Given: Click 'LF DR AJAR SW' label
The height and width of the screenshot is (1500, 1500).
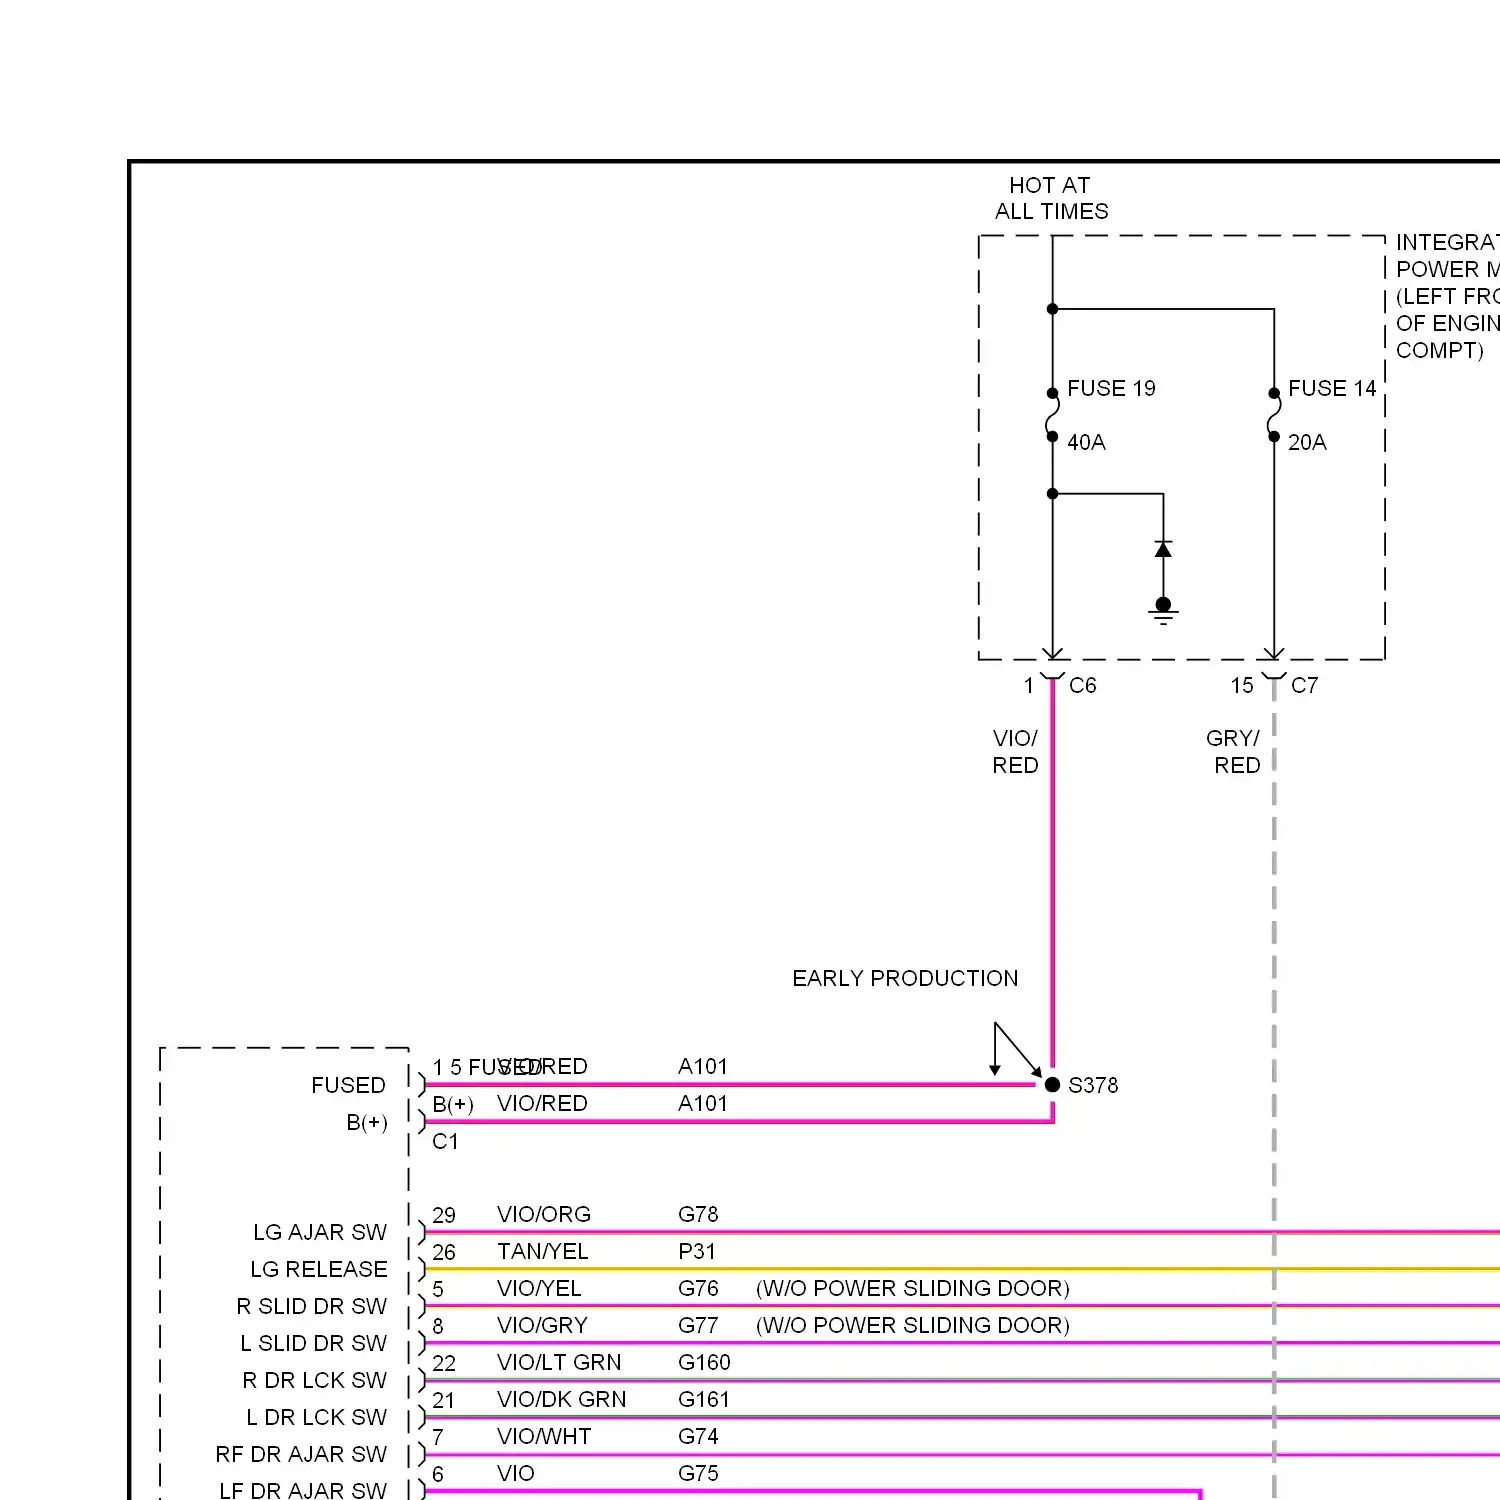Looking at the screenshot, I should point(303,1490).
